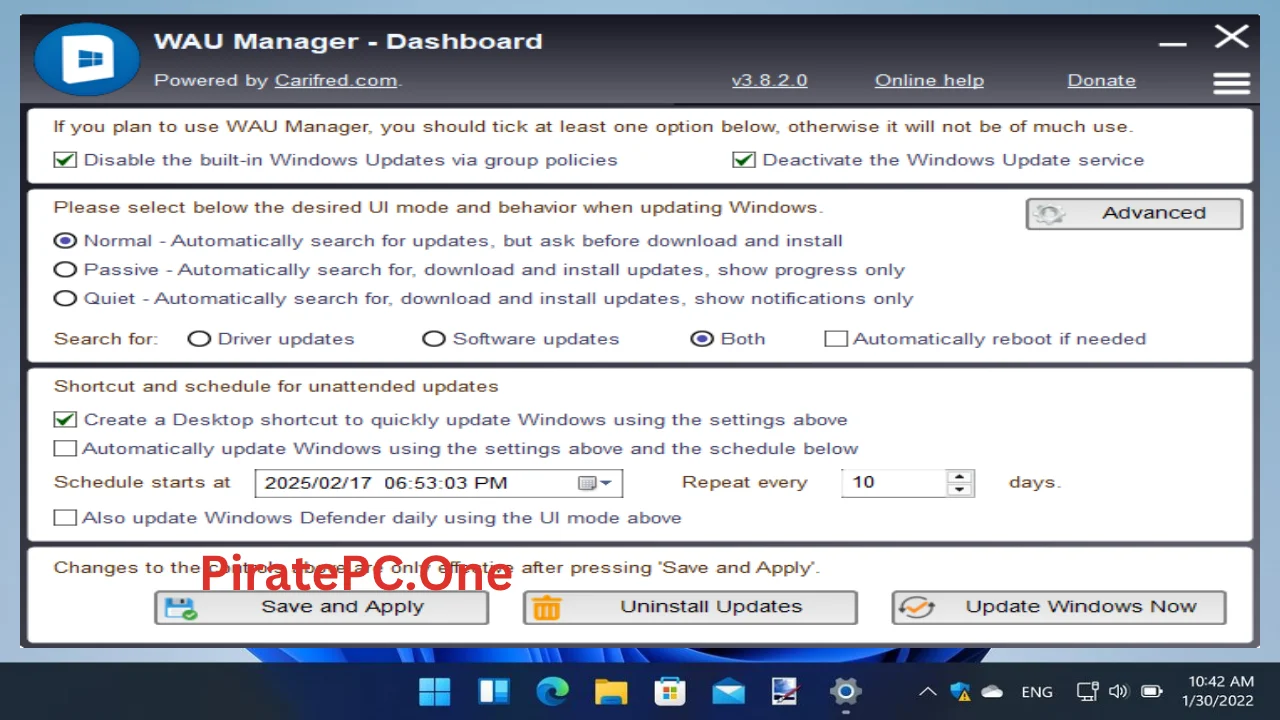Click the v3.8.2.0 version link
The image size is (1280, 720).
point(769,81)
